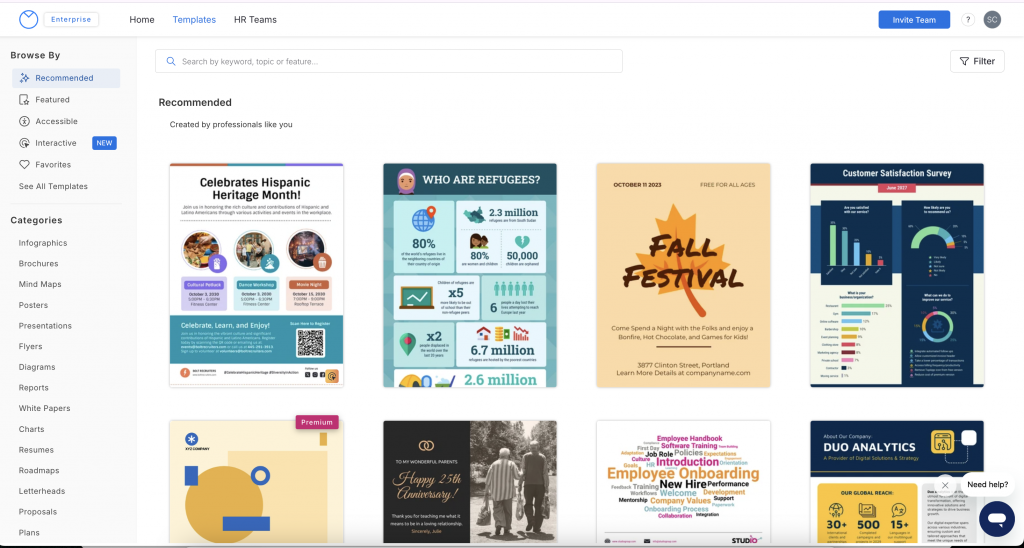Click the Featured star icon
This screenshot has width=1024, height=548.
point(24,100)
